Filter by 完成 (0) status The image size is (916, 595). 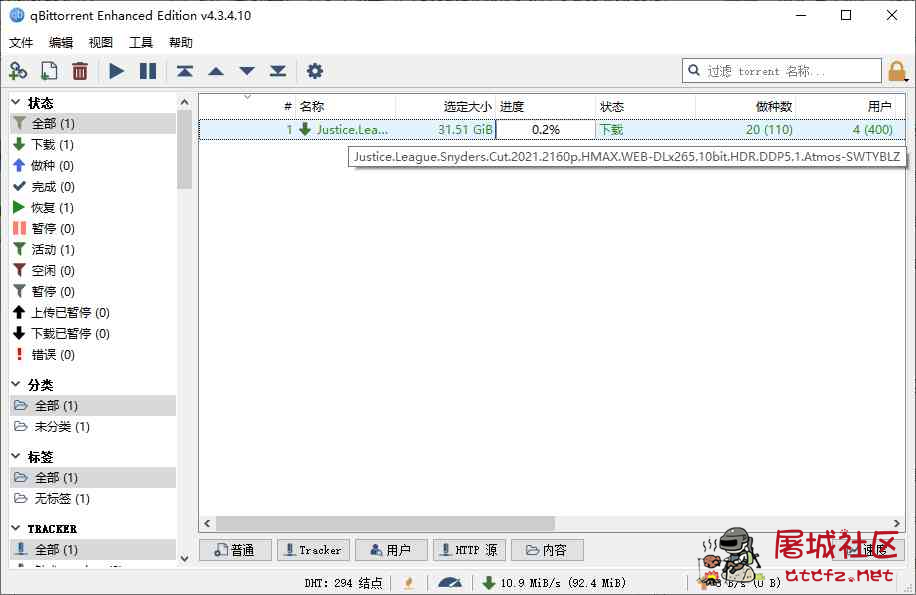[x=93, y=186]
